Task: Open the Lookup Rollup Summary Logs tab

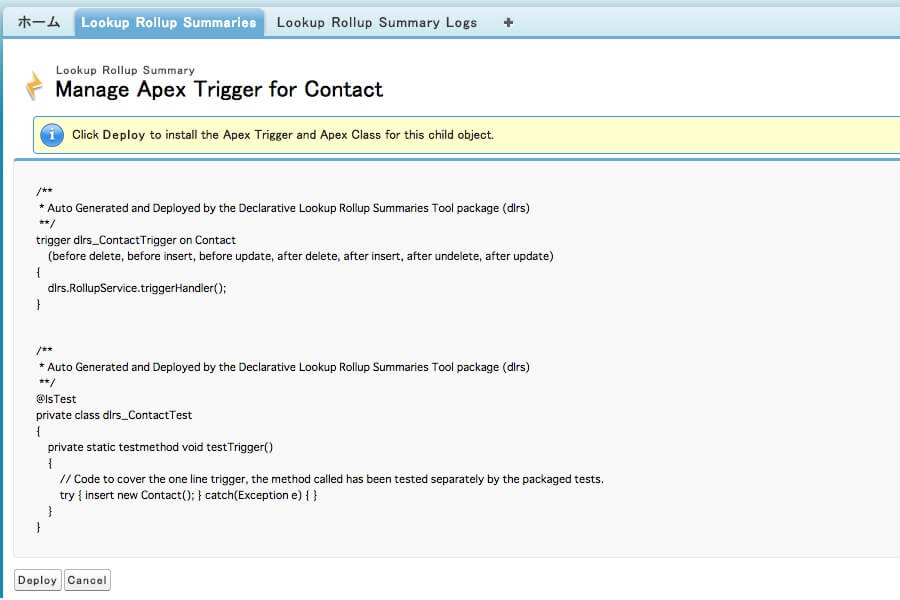Action: [x=377, y=22]
